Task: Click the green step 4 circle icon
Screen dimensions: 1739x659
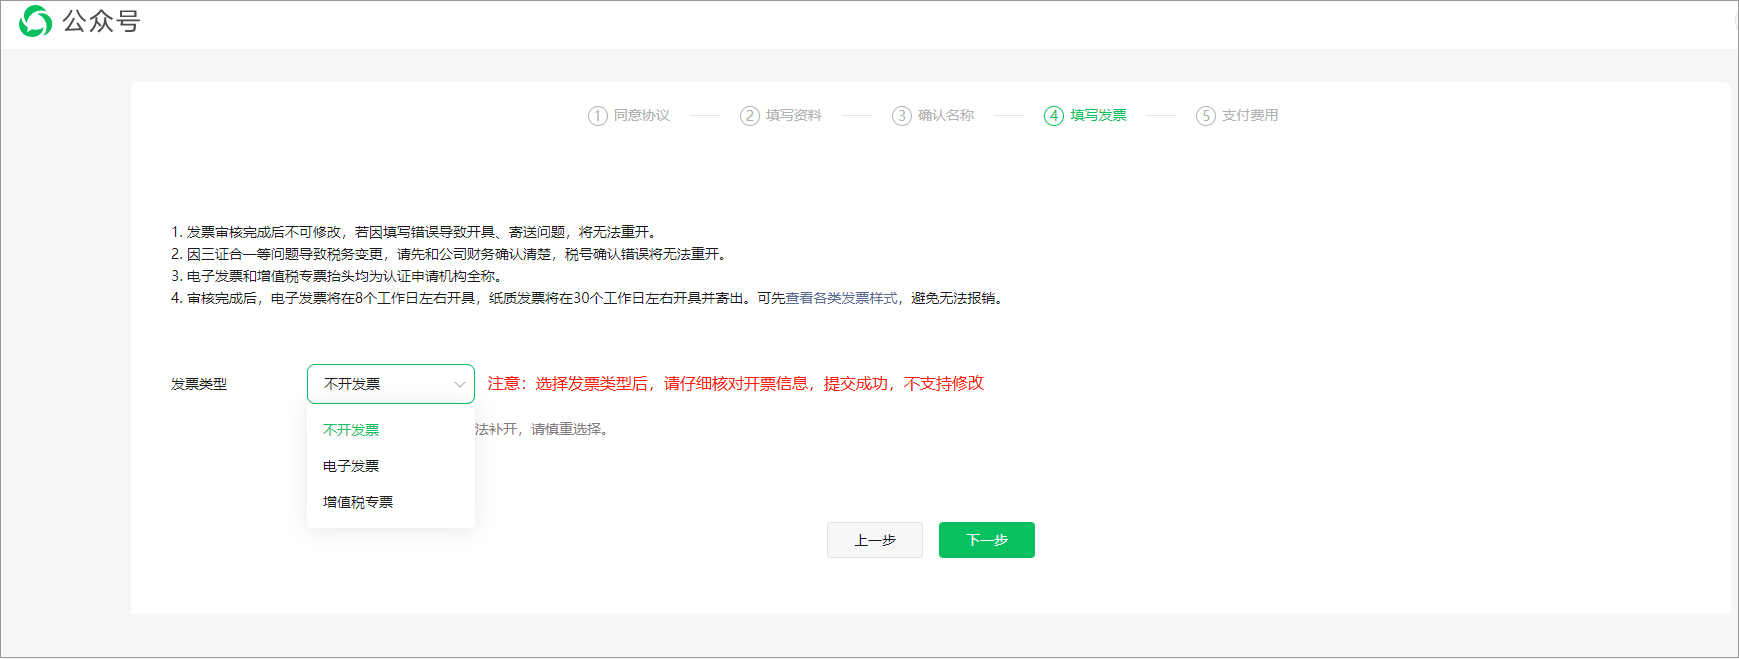Action: tap(1054, 116)
